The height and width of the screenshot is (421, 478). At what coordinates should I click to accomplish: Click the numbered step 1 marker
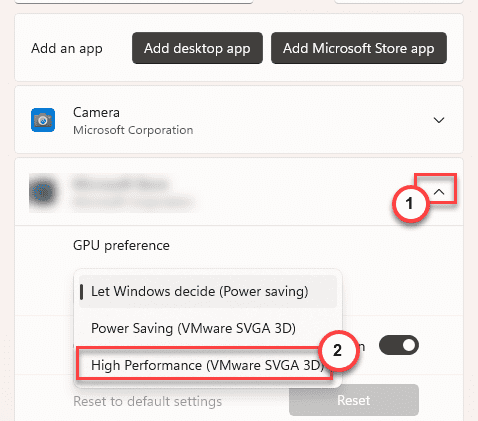pyautogui.click(x=410, y=203)
